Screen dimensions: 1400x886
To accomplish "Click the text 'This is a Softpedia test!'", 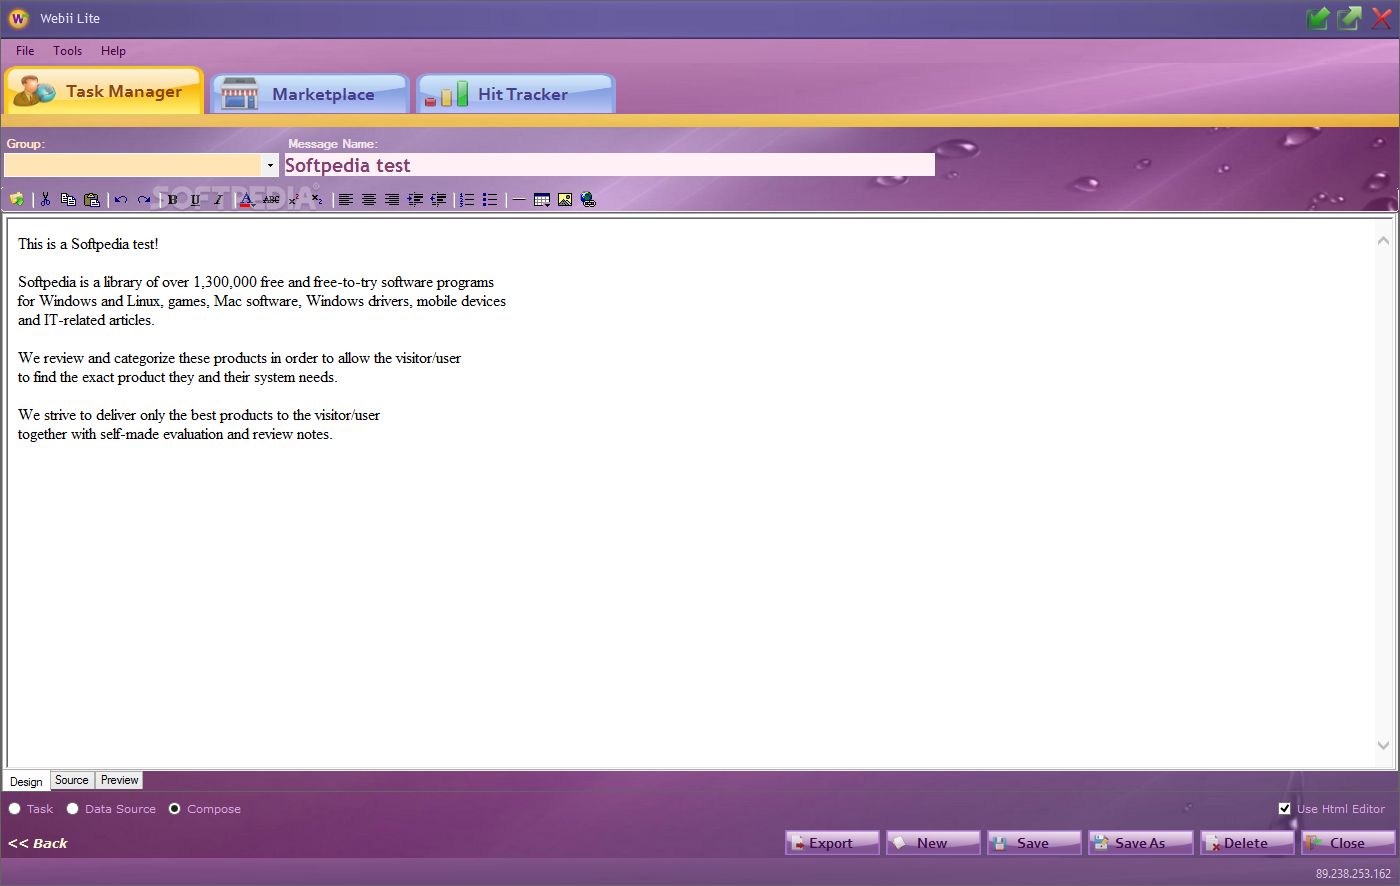I will [88, 244].
